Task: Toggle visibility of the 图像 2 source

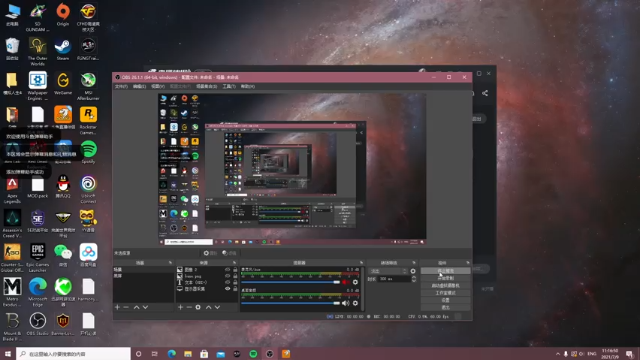Action: tap(227, 270)
